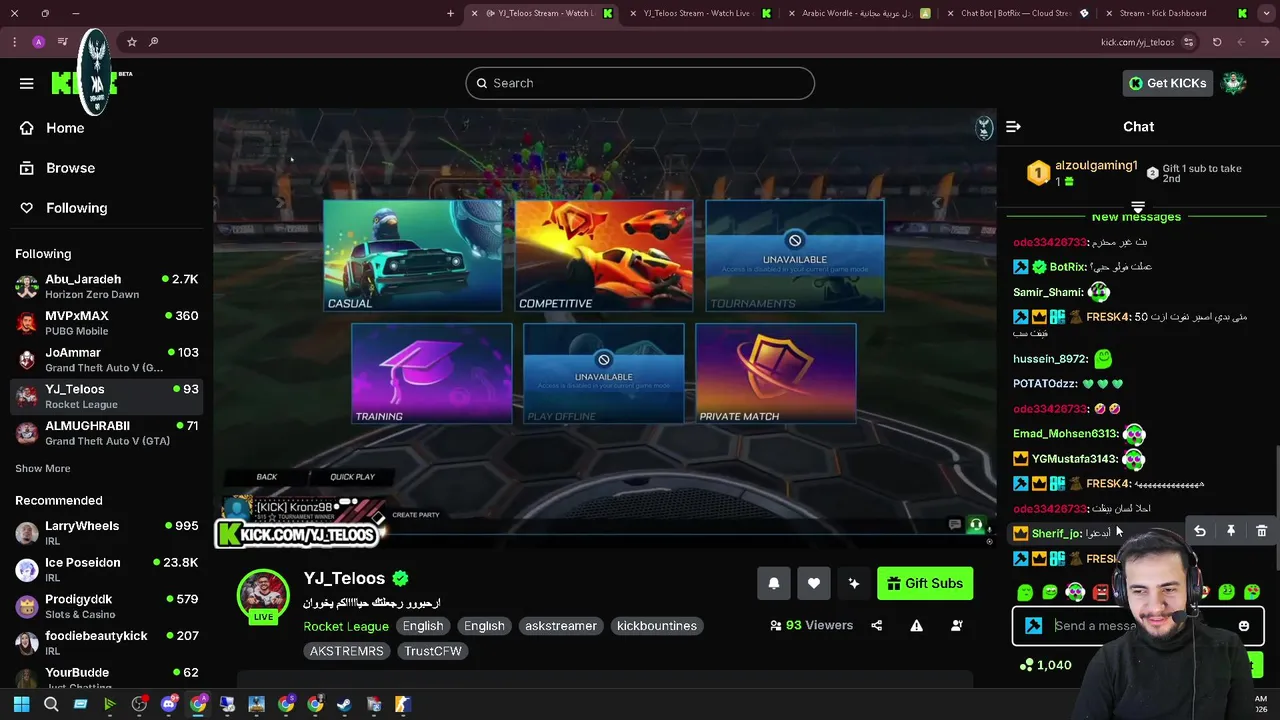Viewport: 1280px width, 720px height.
Task: Select the angry red emote
Action: [x=1101, y=592]
